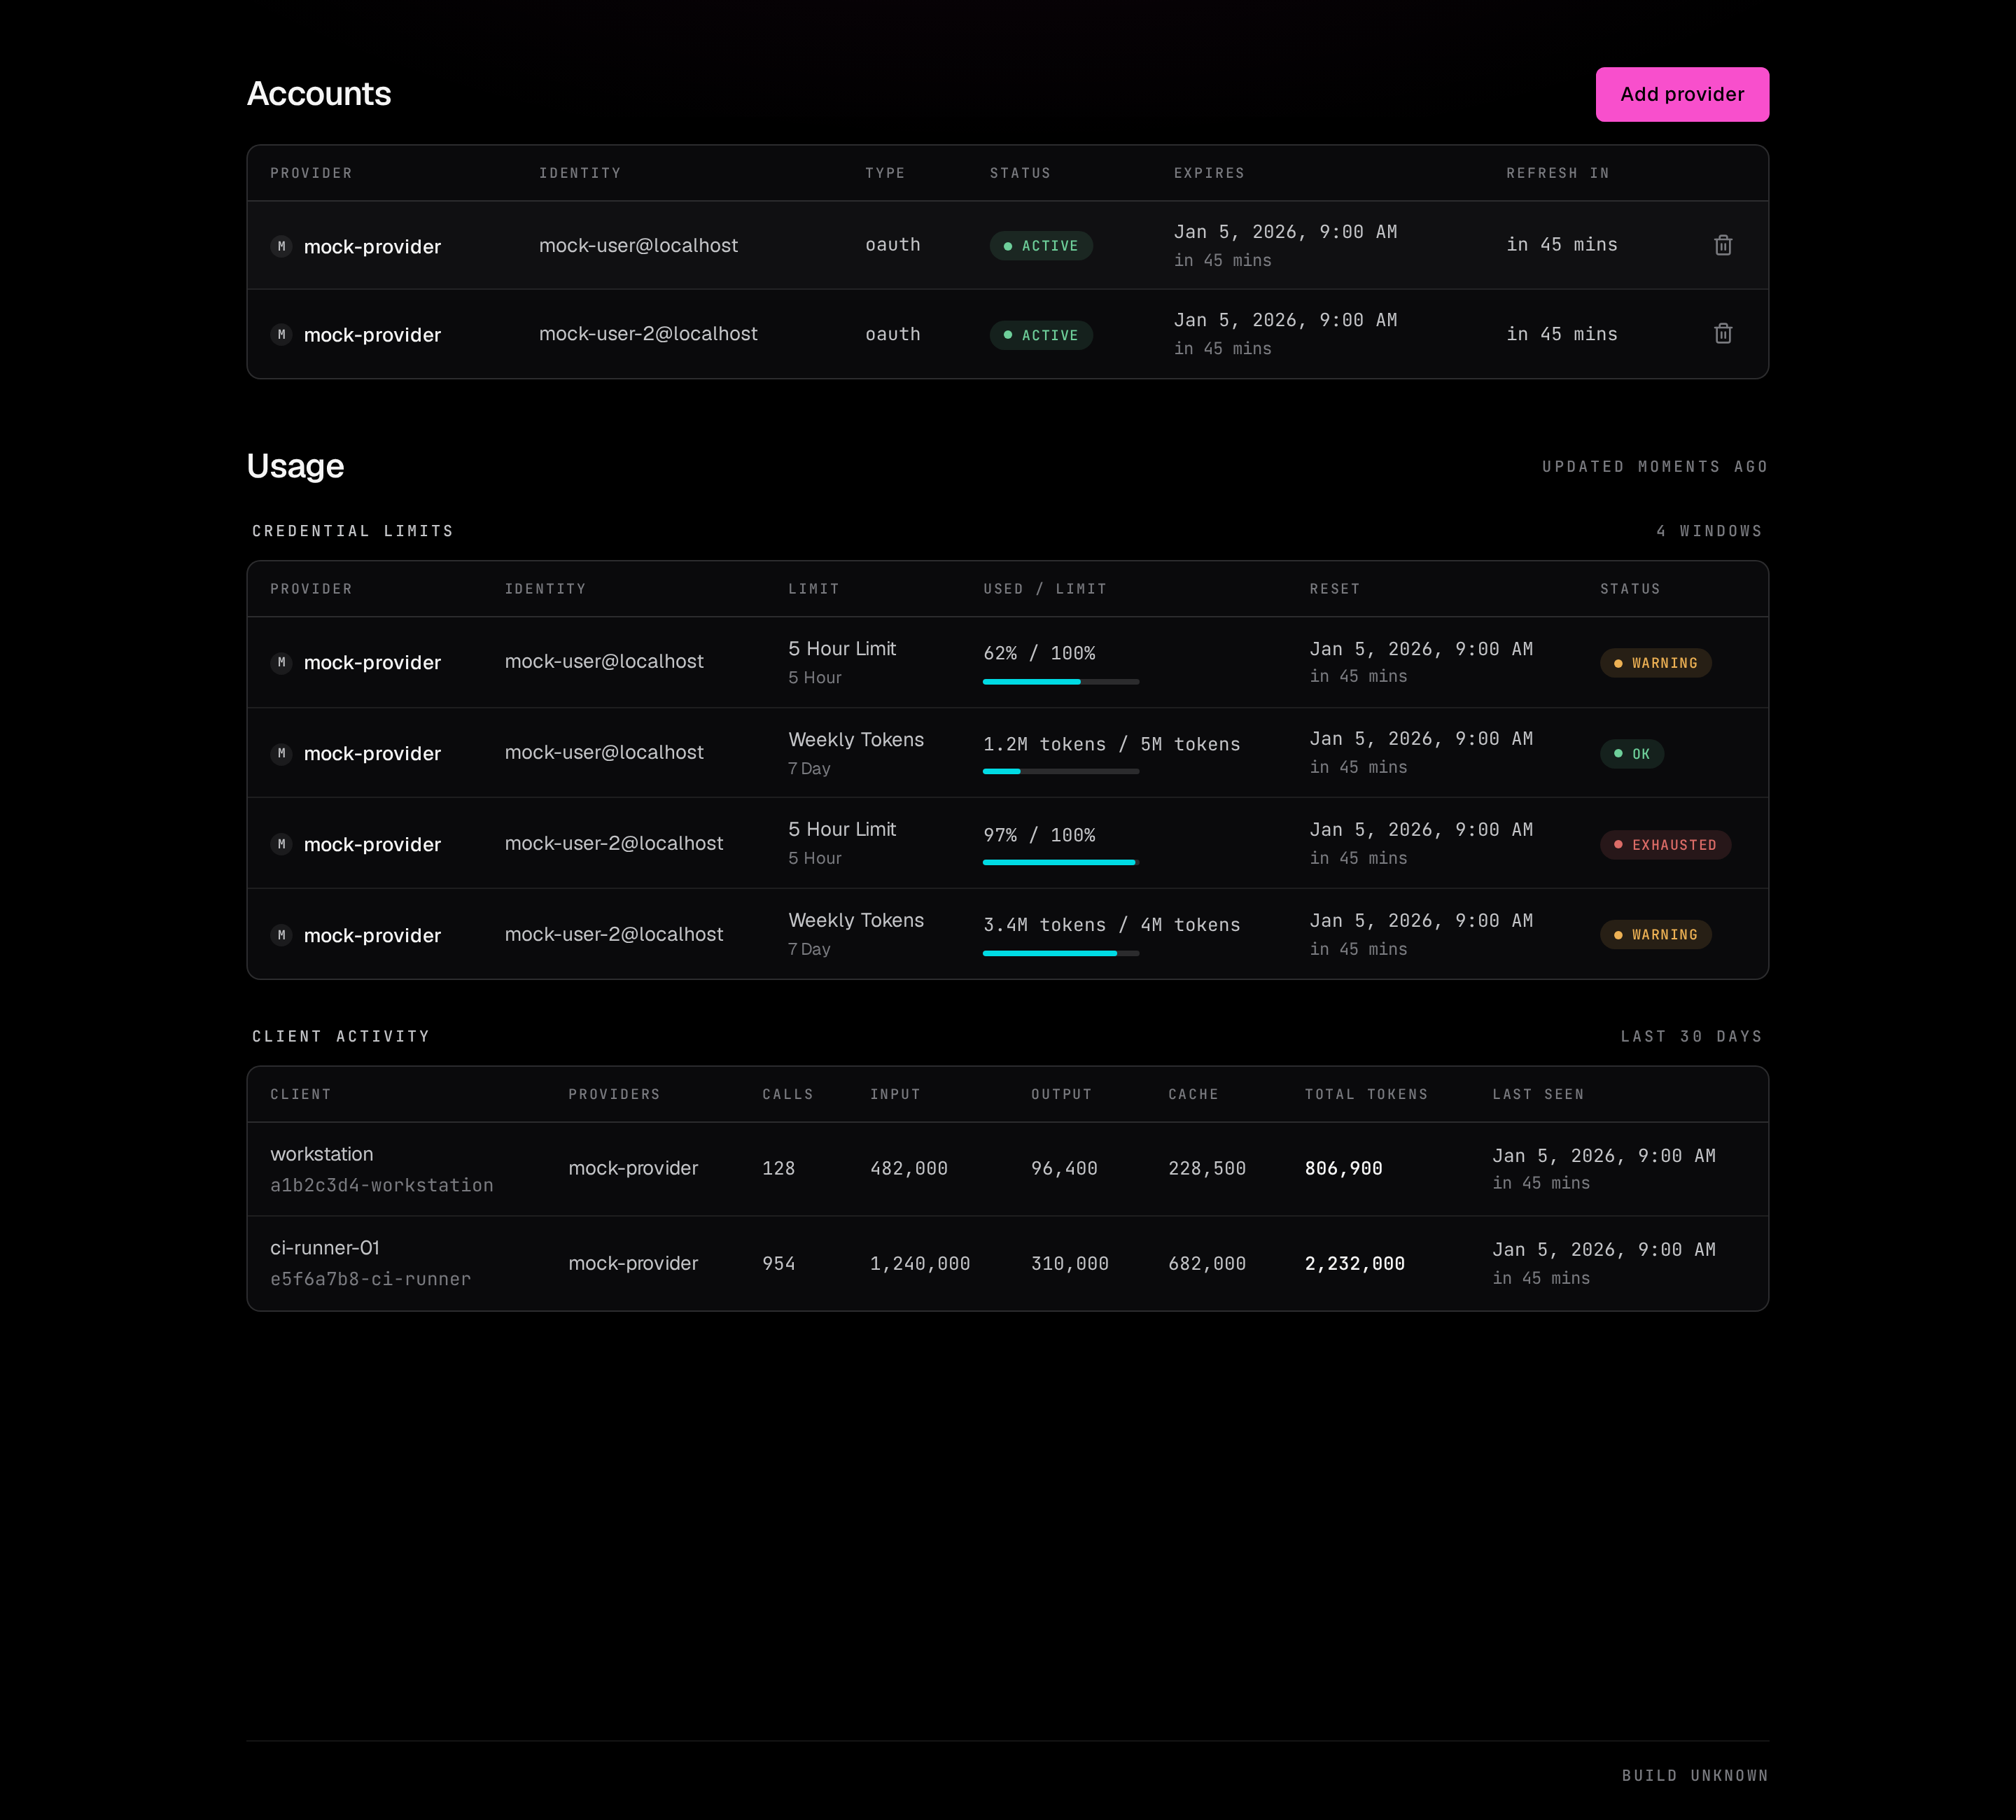Screen dimensions: 2016x1820
Task: Click the M avatar beside mock-user-2@localhost in Accounts
Action: 281,334
